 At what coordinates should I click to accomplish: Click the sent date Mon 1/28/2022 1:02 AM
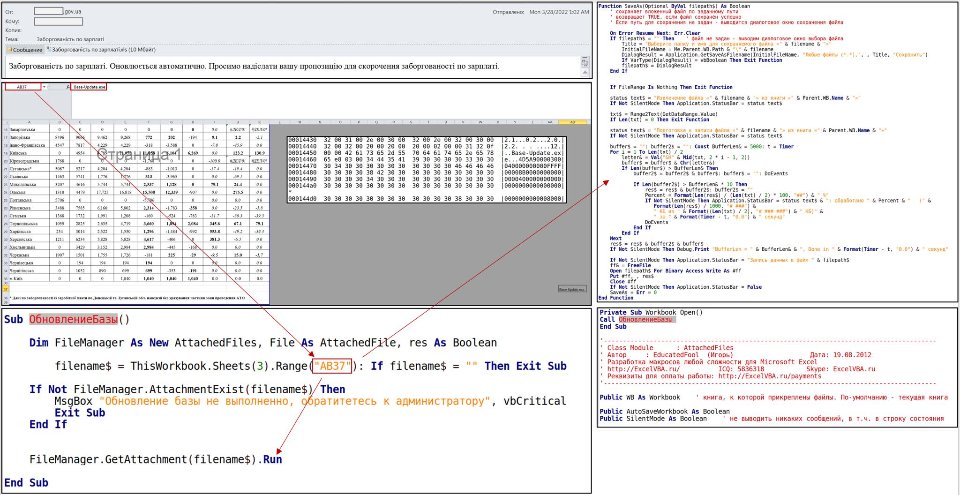(x=558, y=12)
